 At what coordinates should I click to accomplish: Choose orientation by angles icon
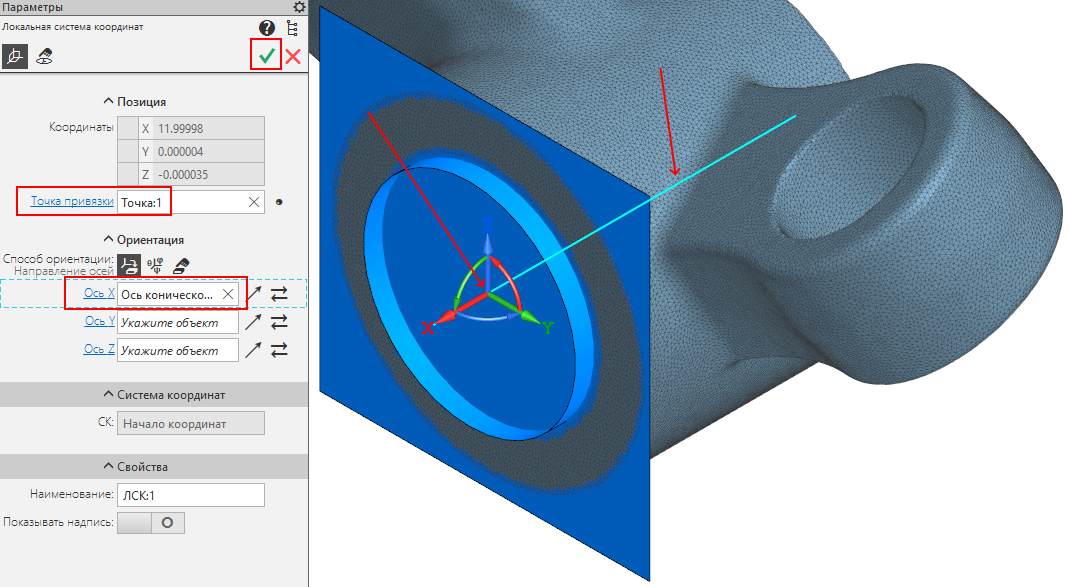[155, 265]
